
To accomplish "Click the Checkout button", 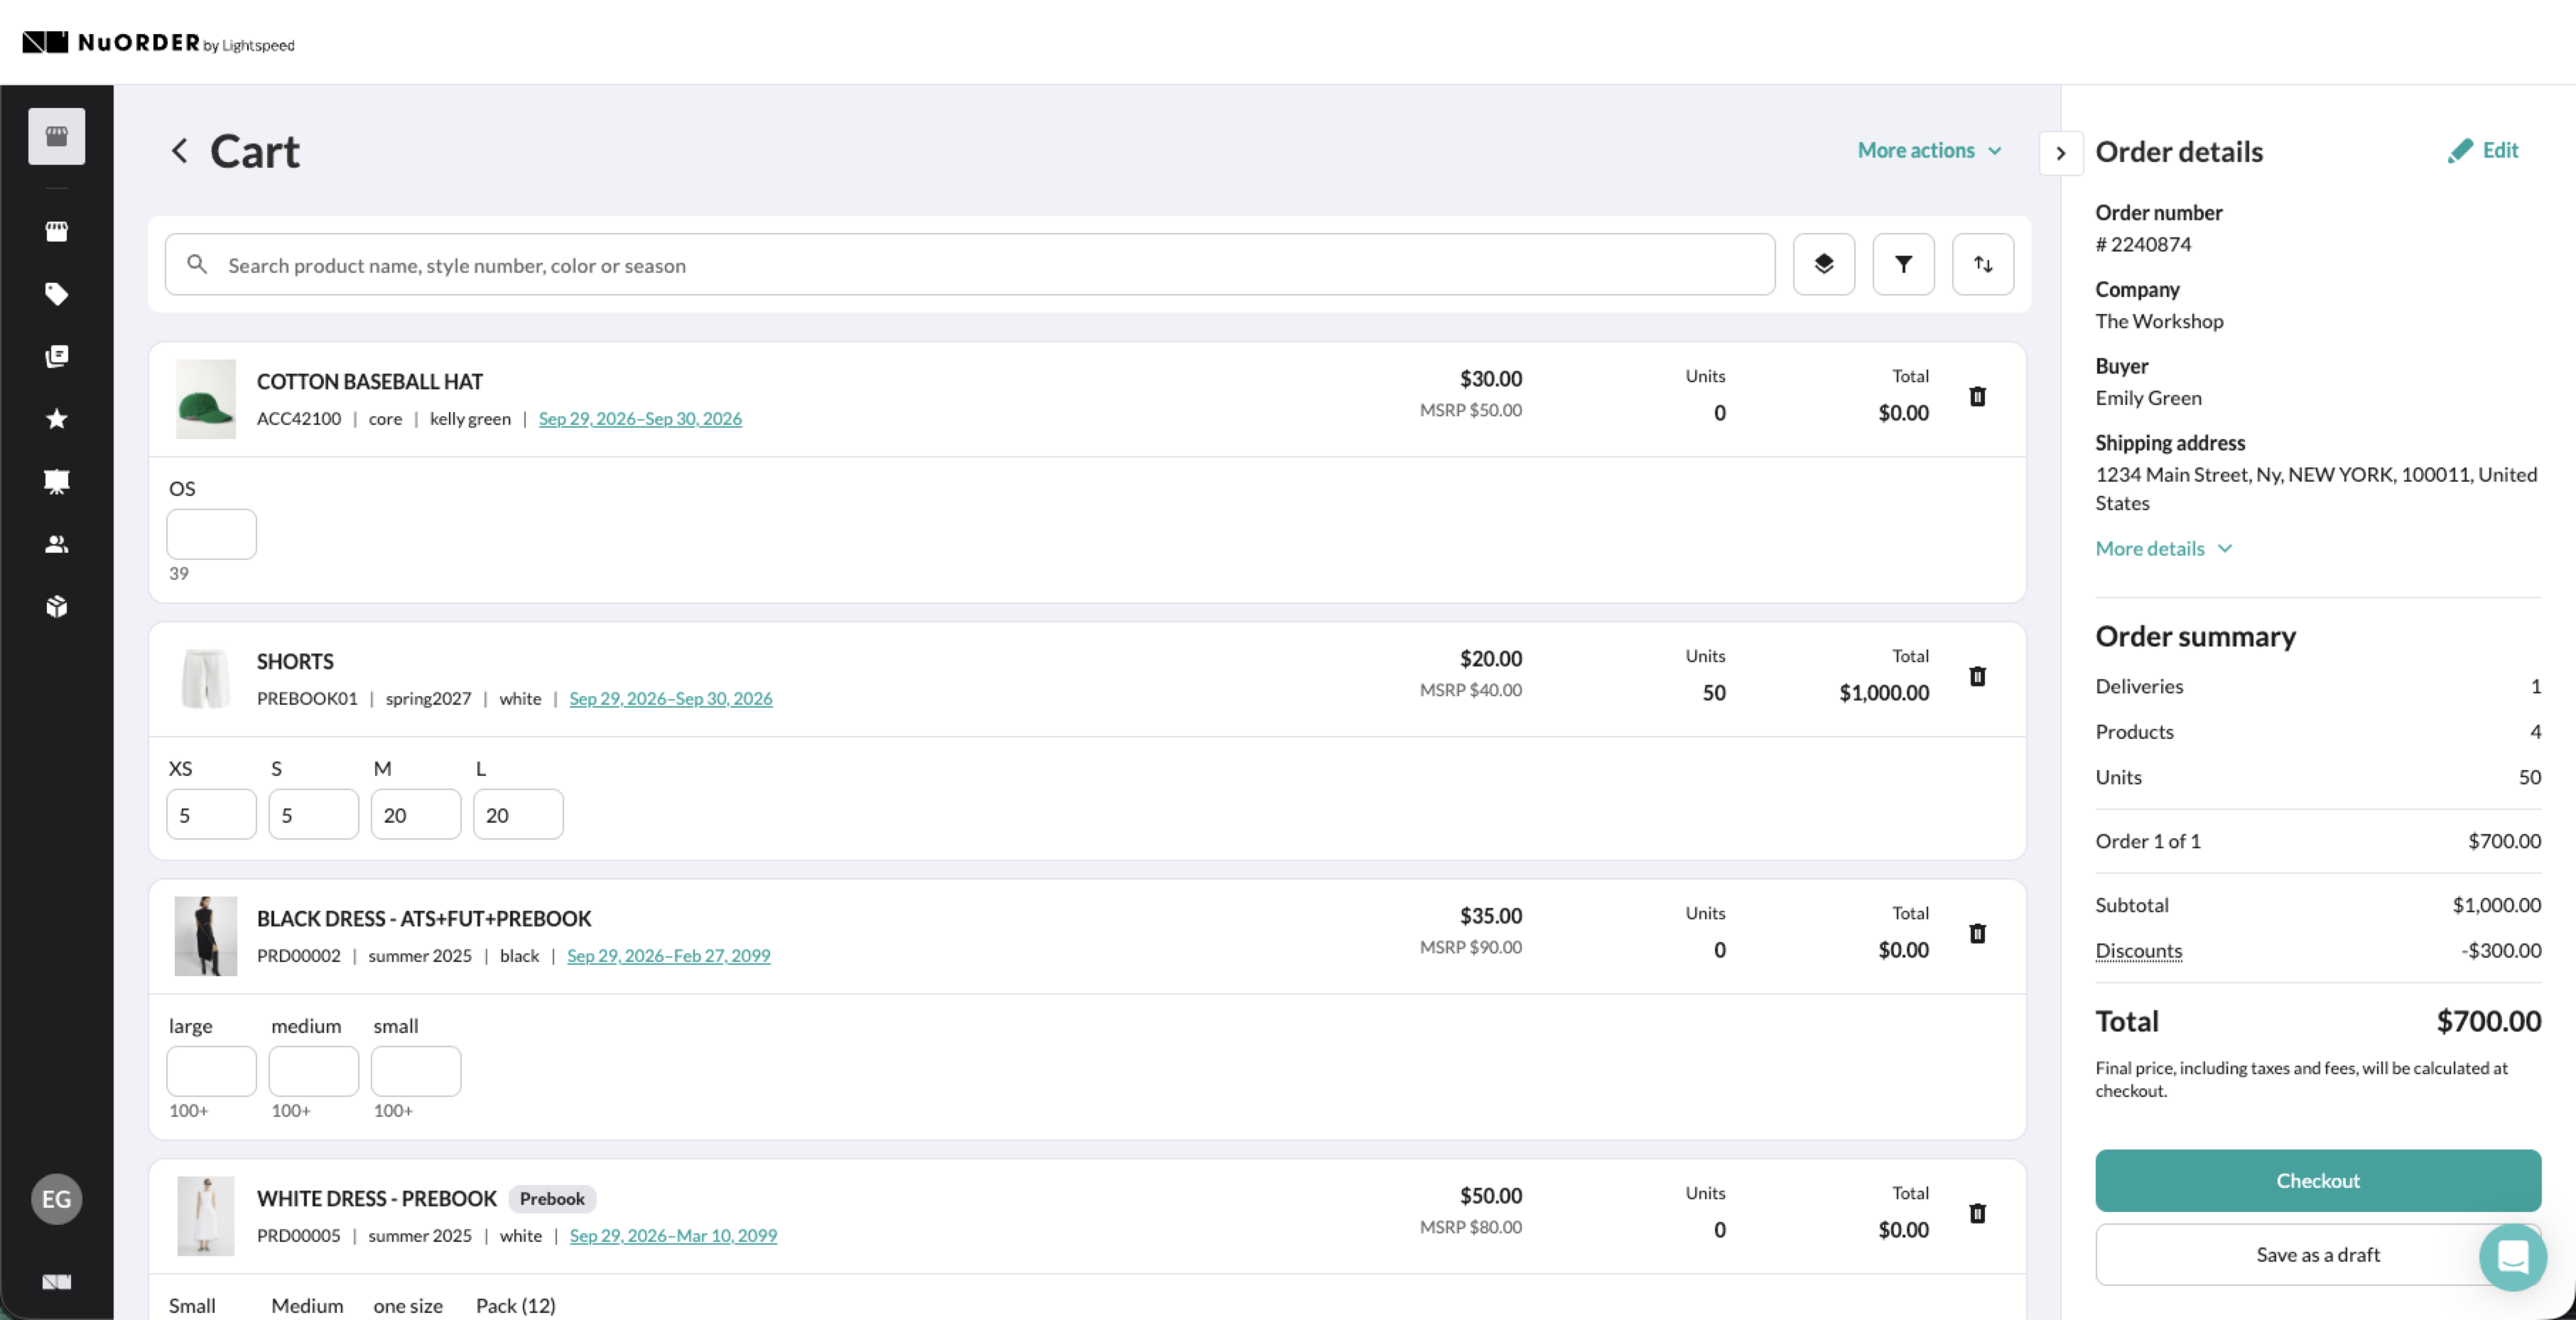I will pyautogui.click(x=2318, y=1180).
